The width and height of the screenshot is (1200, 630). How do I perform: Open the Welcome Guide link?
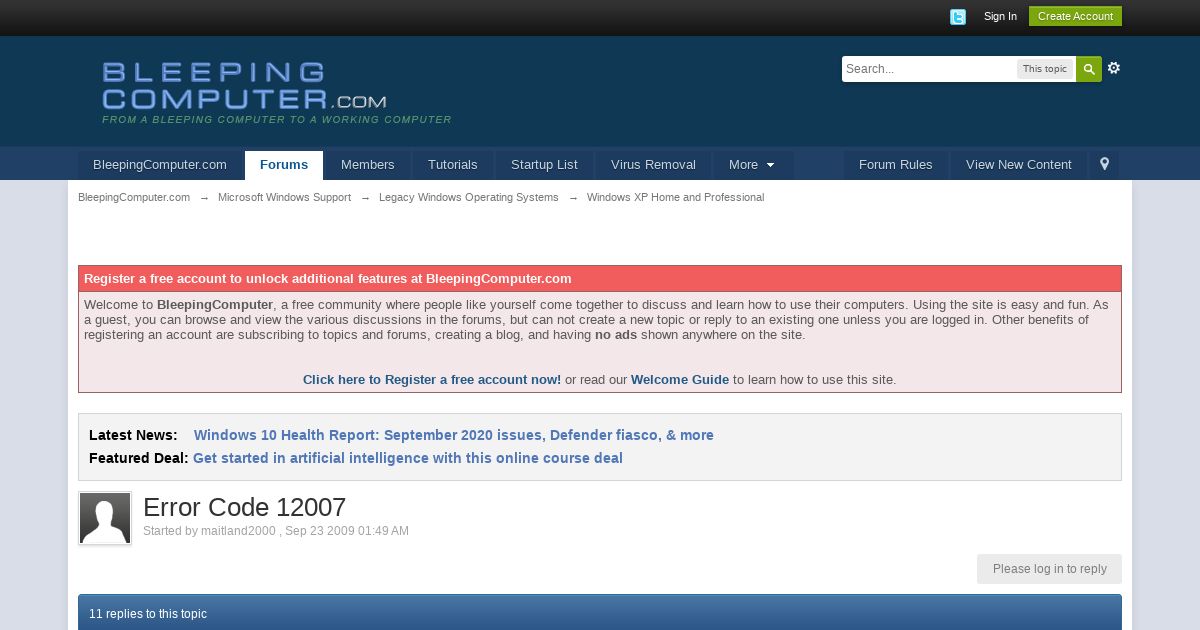(x=680, y=380)
